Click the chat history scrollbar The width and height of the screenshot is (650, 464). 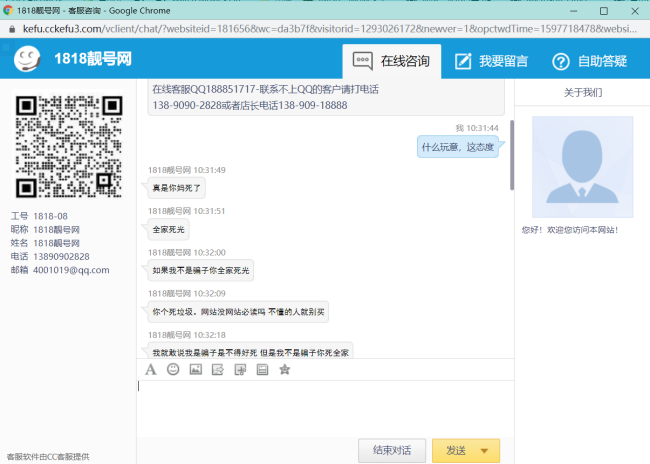click(x=512, y=155)
